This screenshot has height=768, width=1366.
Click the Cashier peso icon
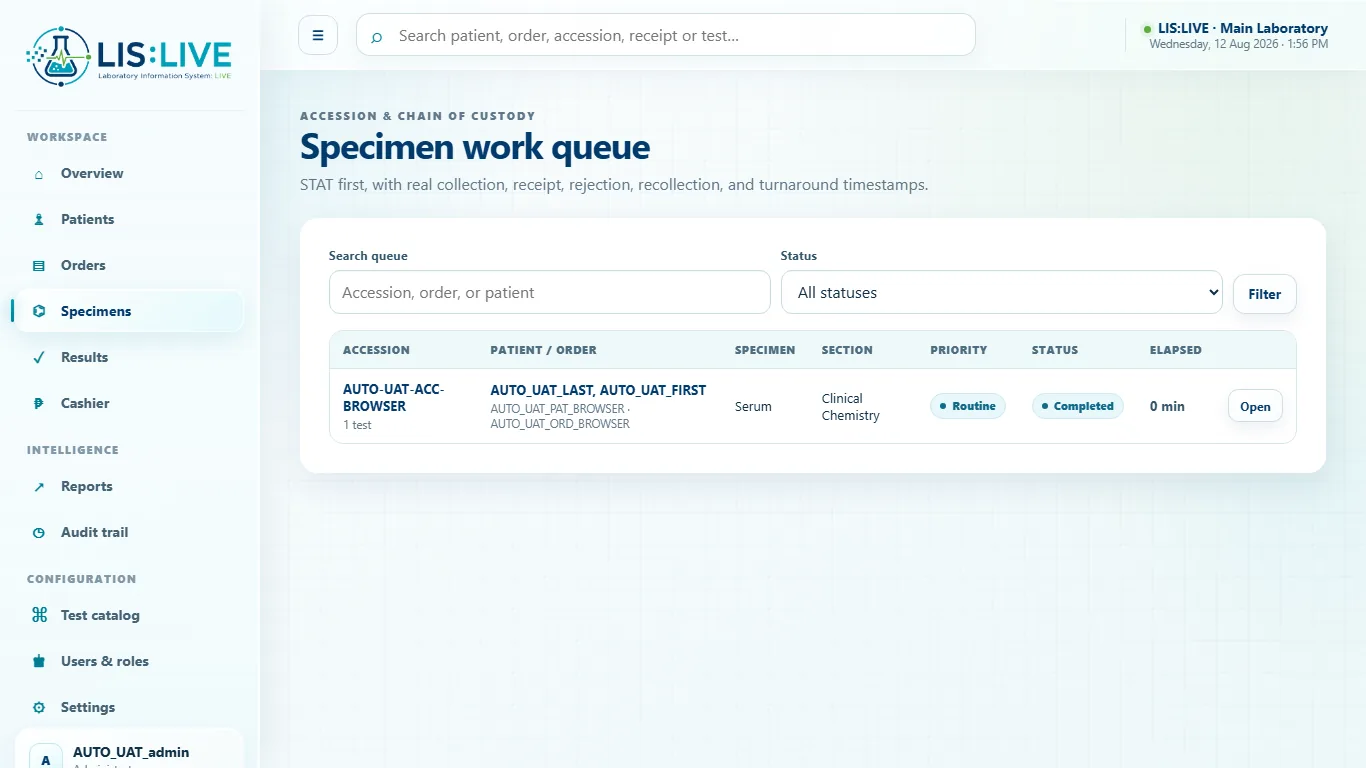(39, 404)
